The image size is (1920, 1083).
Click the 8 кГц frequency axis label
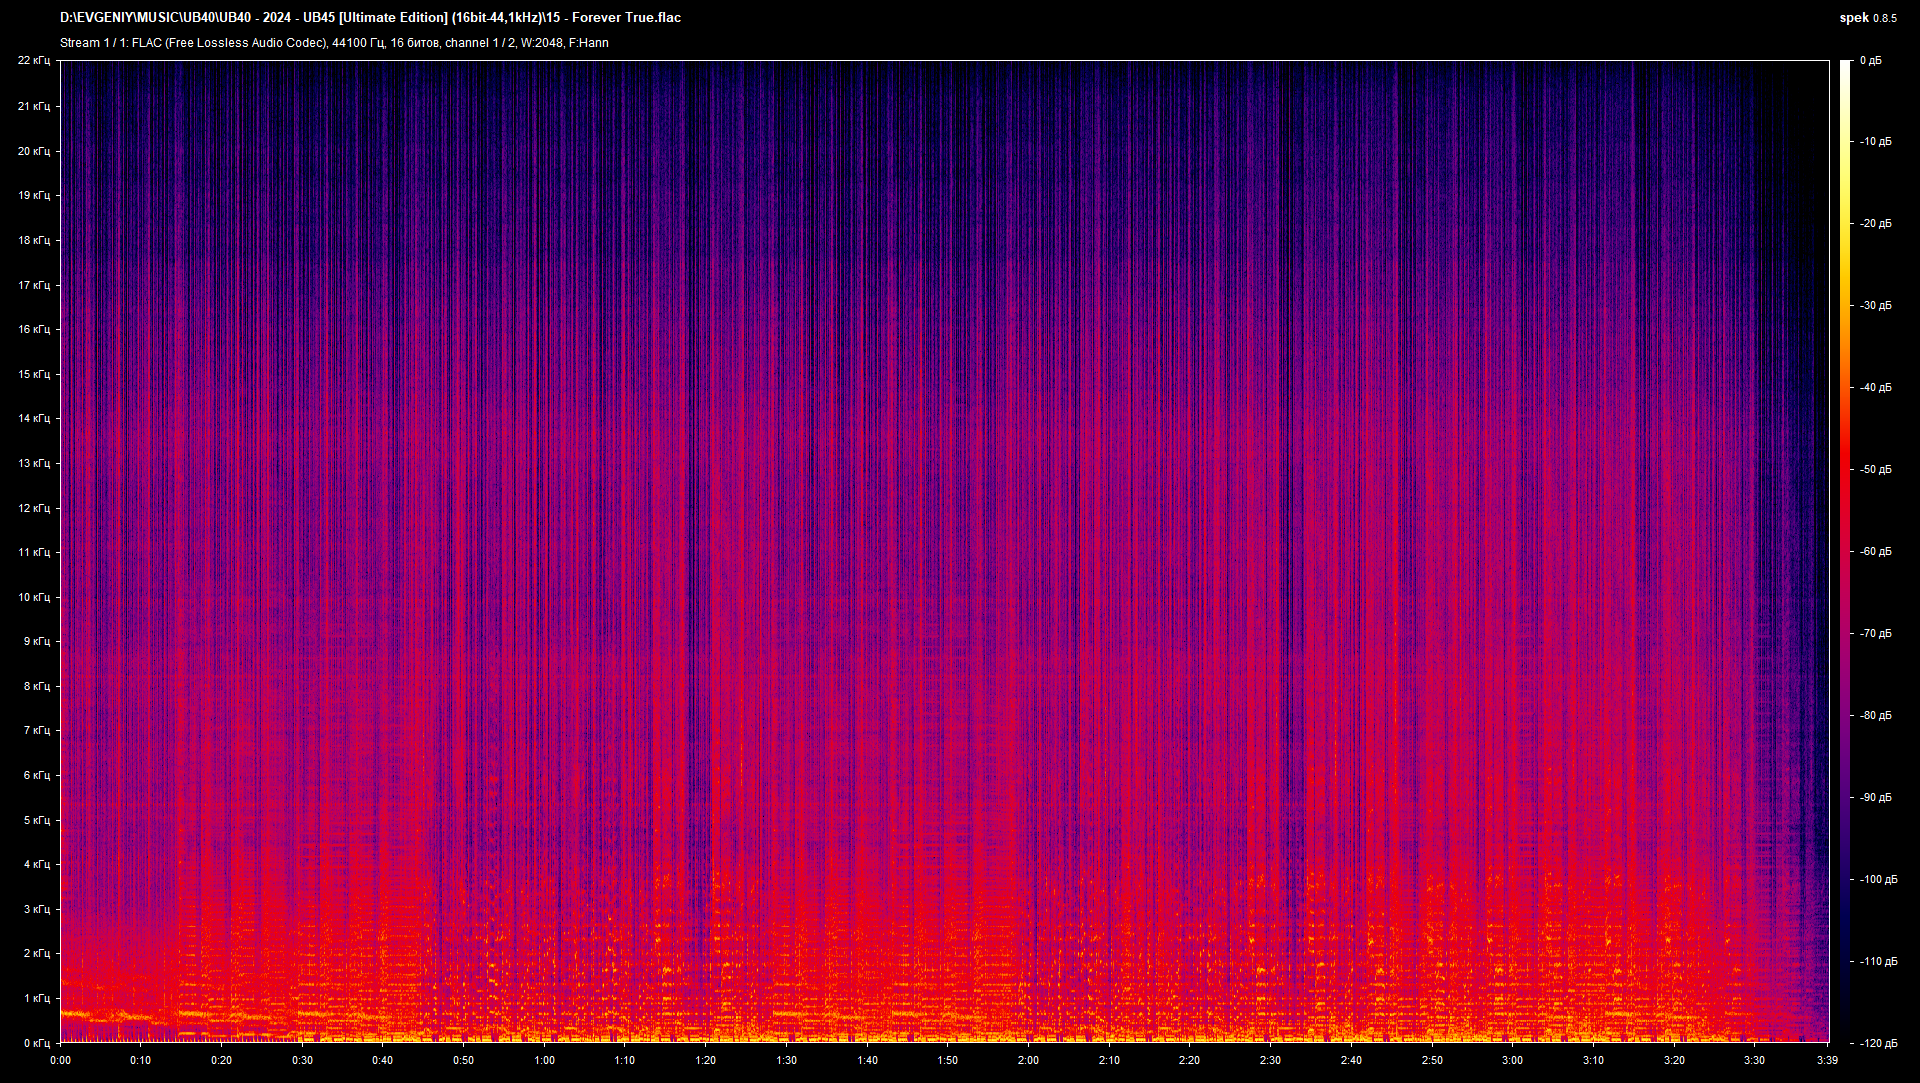coord(36,686)
